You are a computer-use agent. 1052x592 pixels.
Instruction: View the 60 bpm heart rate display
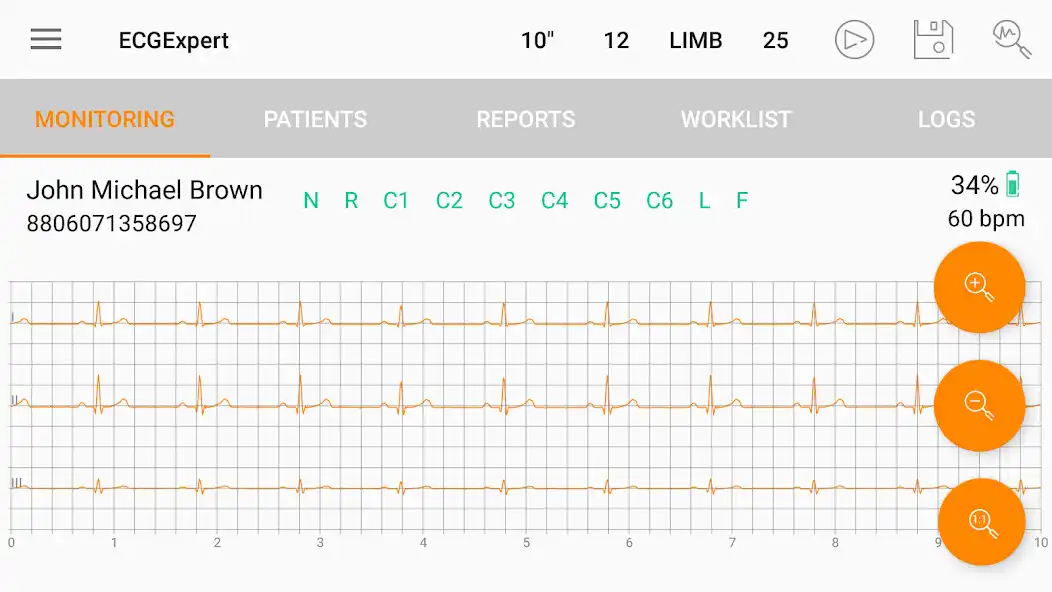click(x=984, y=218)
